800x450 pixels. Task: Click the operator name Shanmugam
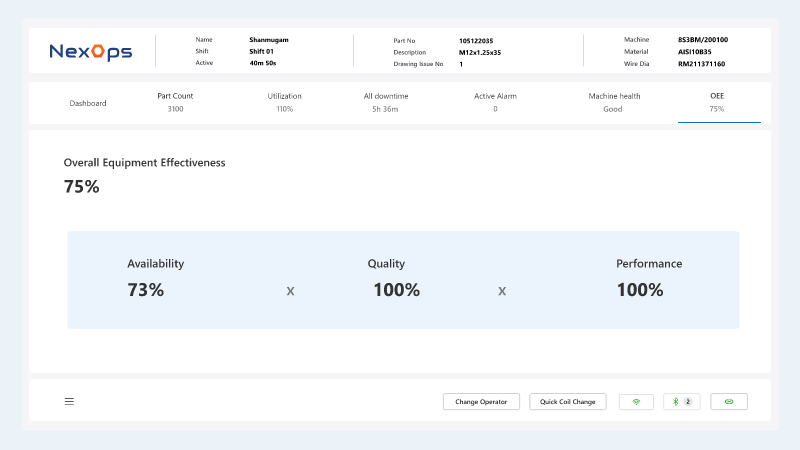269,40
